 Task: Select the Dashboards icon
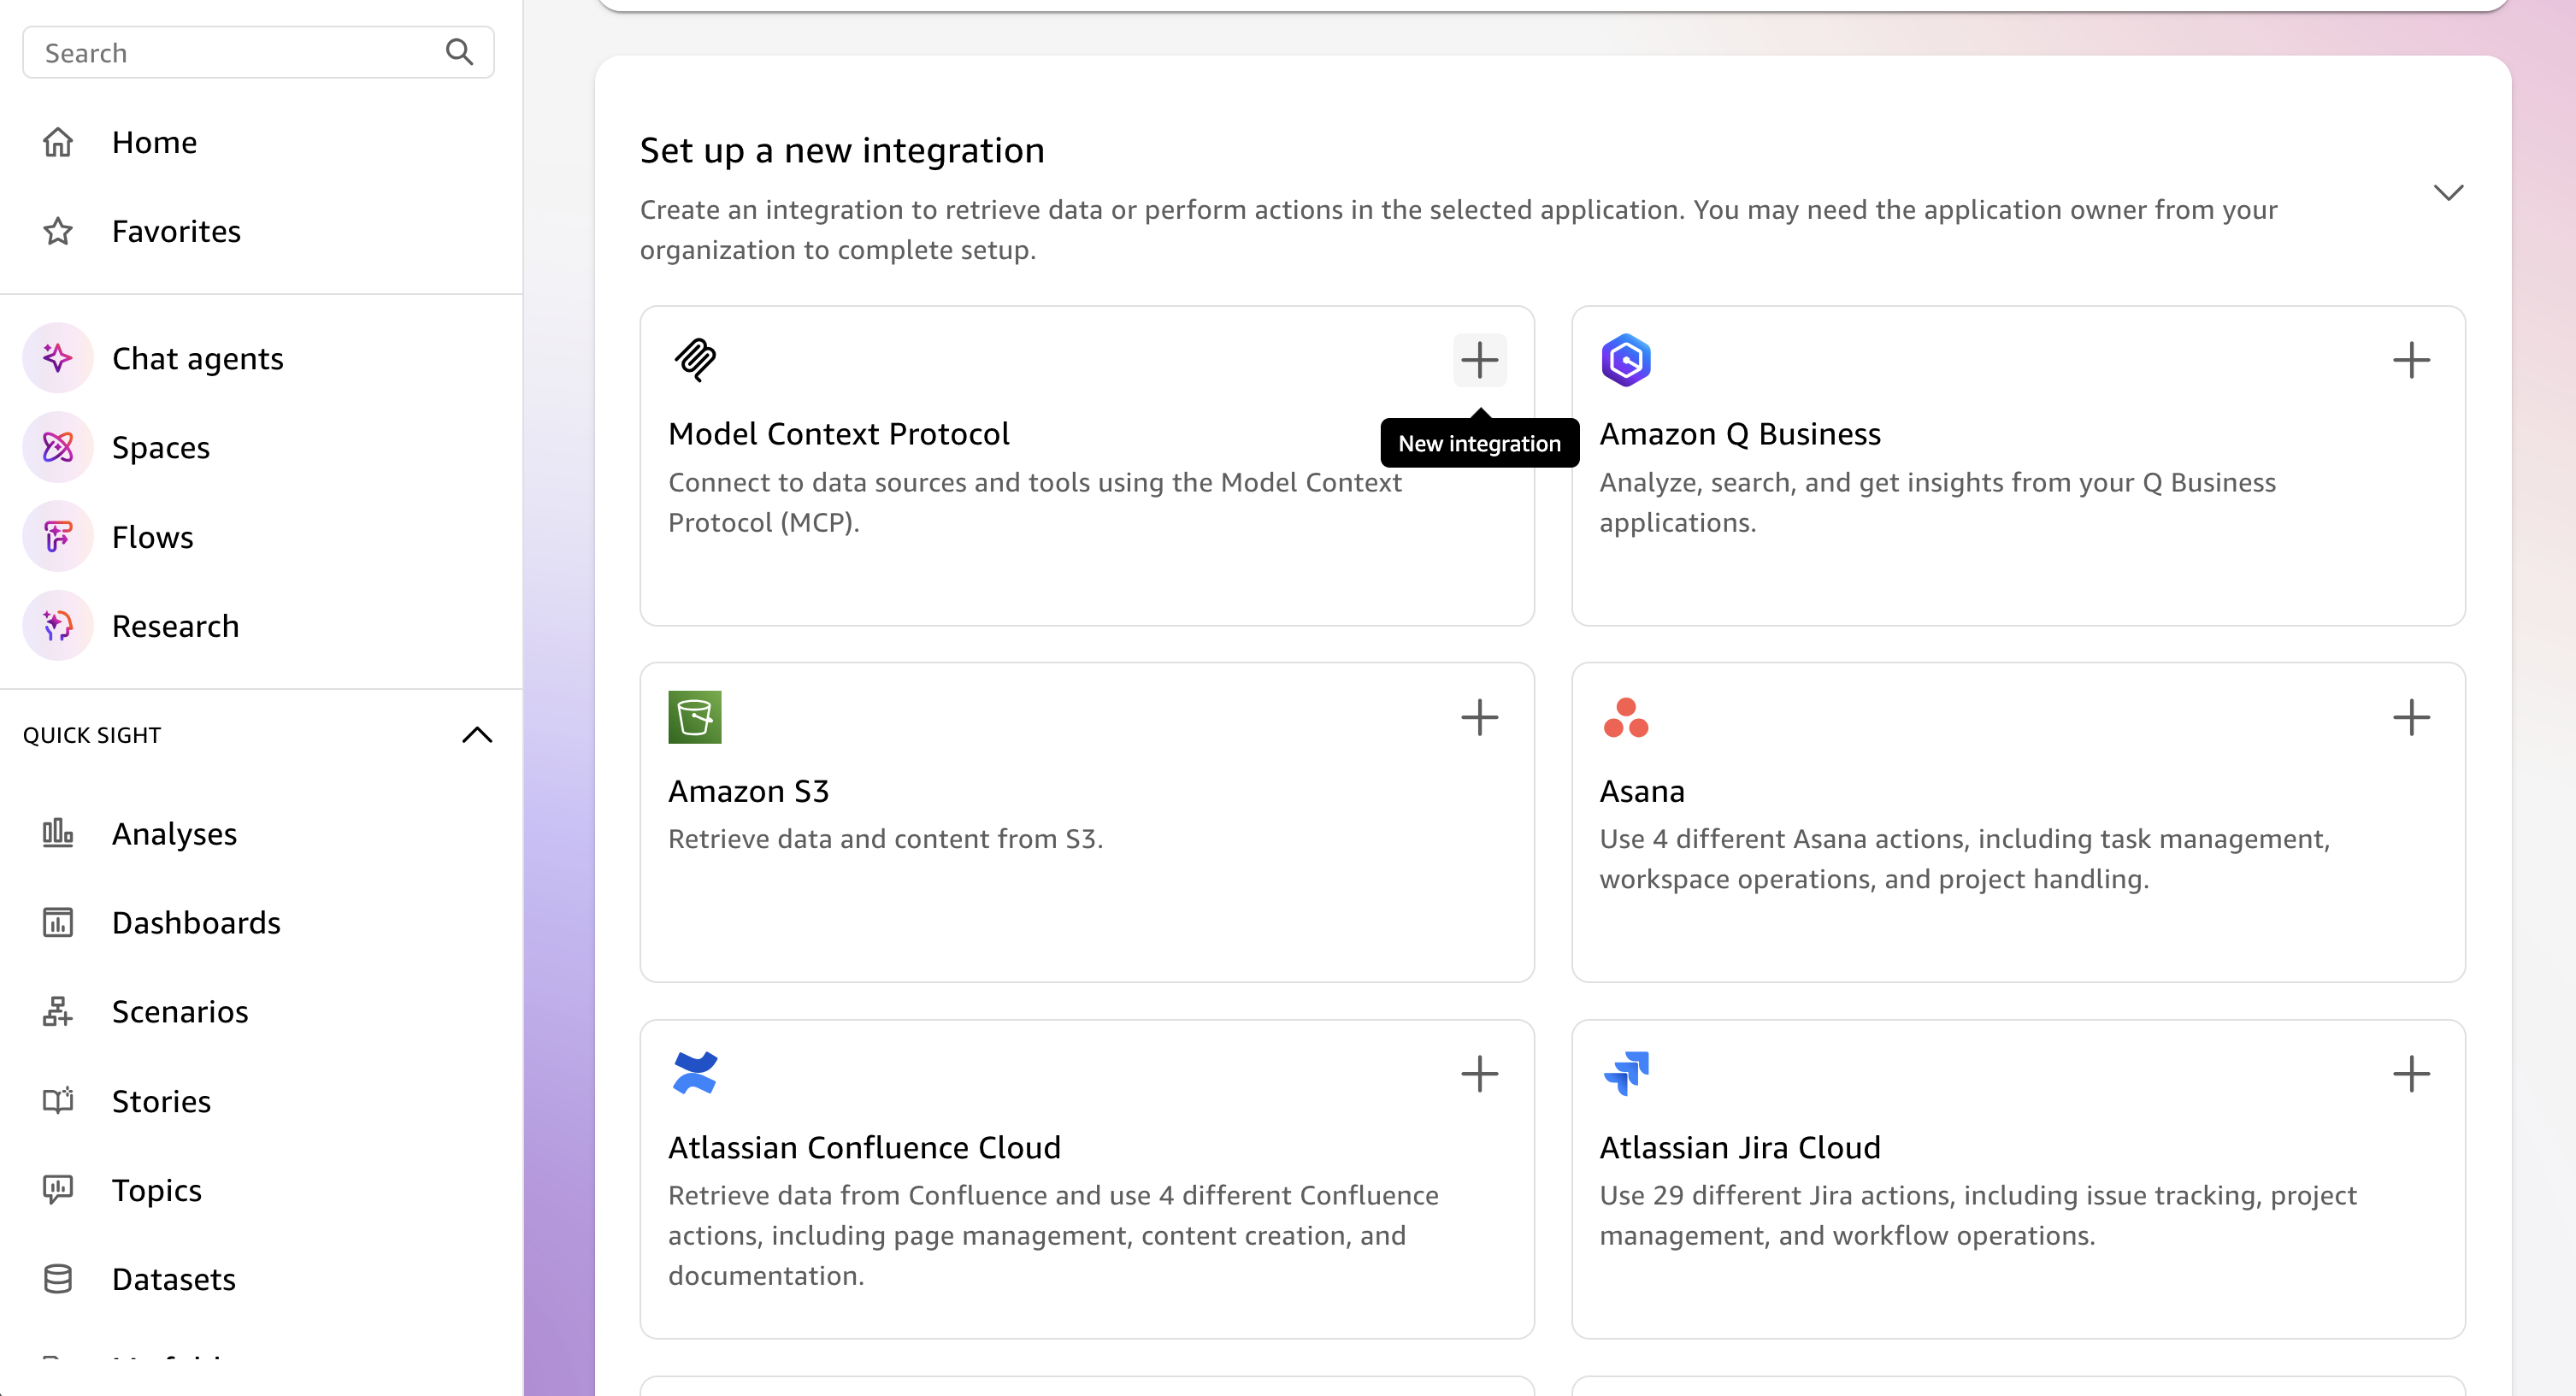click(x=57, y=922)
